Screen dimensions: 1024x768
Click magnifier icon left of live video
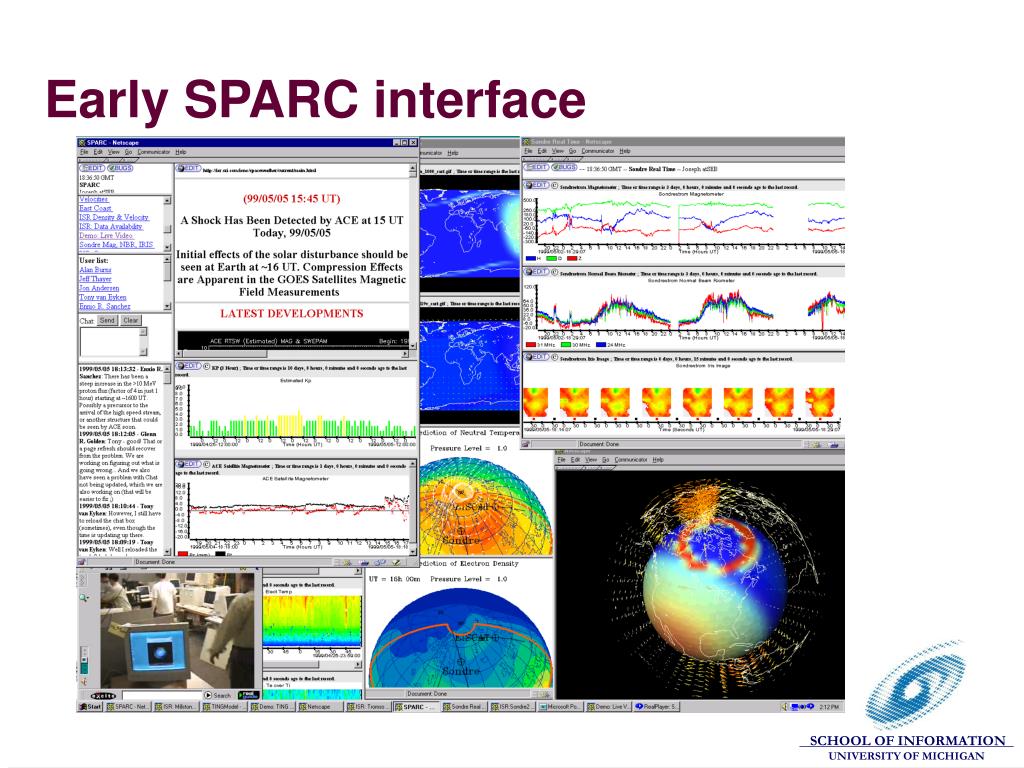pyautogui.click(x=84, y=598)
